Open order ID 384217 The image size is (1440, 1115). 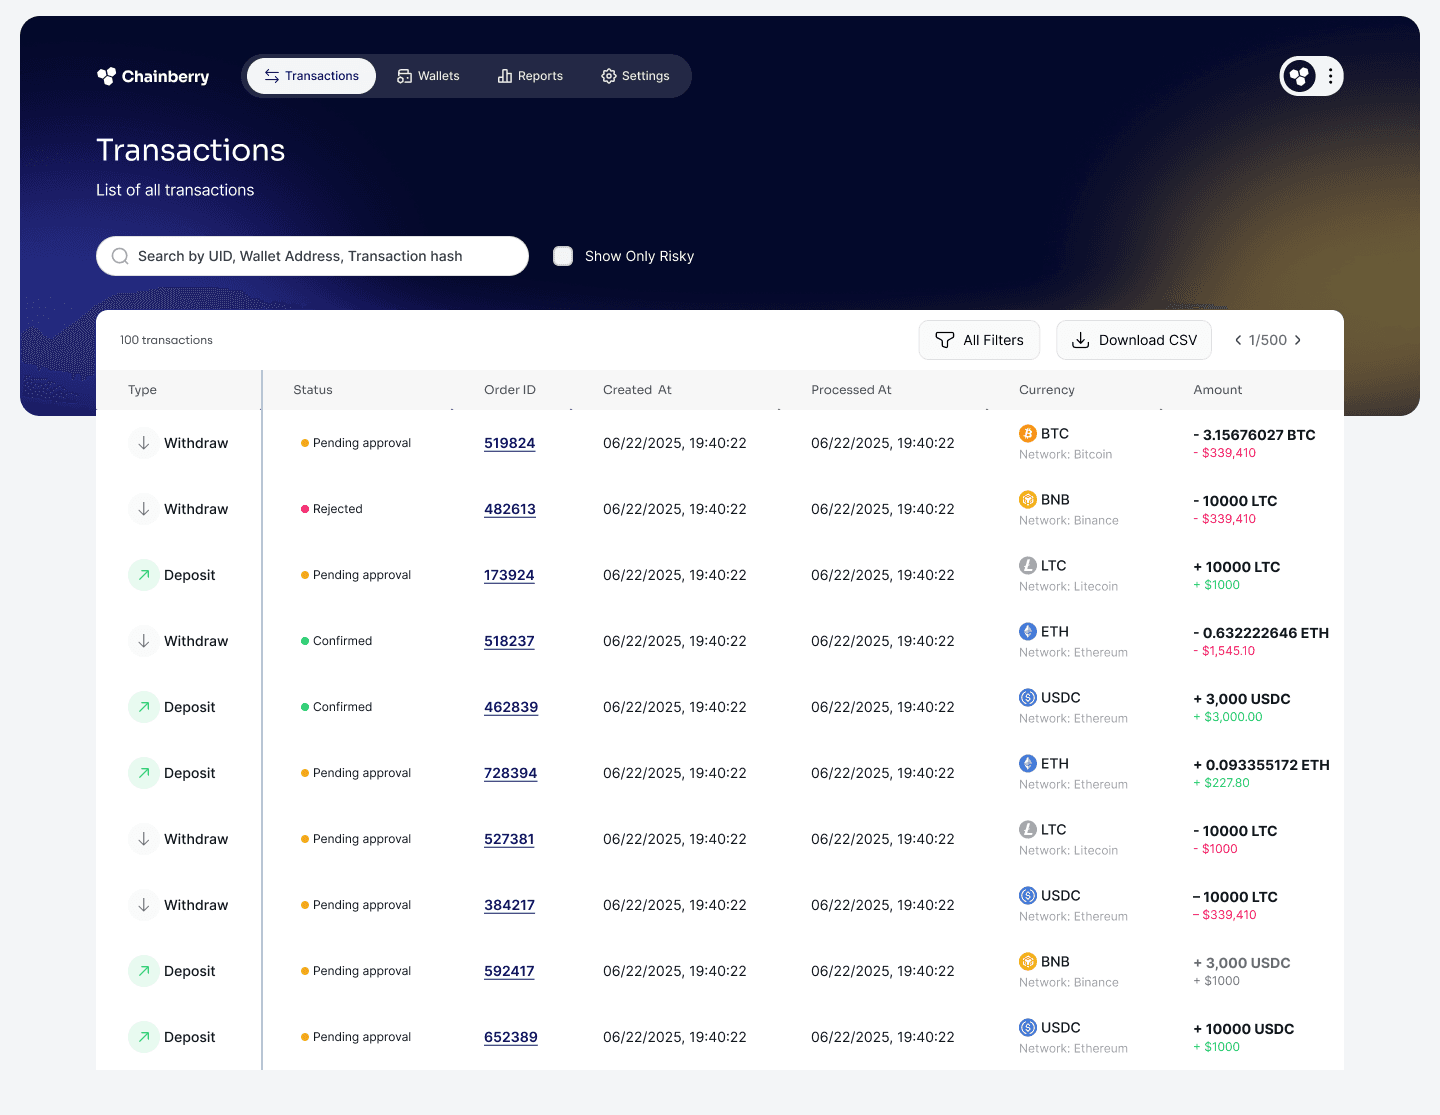(x=509, y=905)
